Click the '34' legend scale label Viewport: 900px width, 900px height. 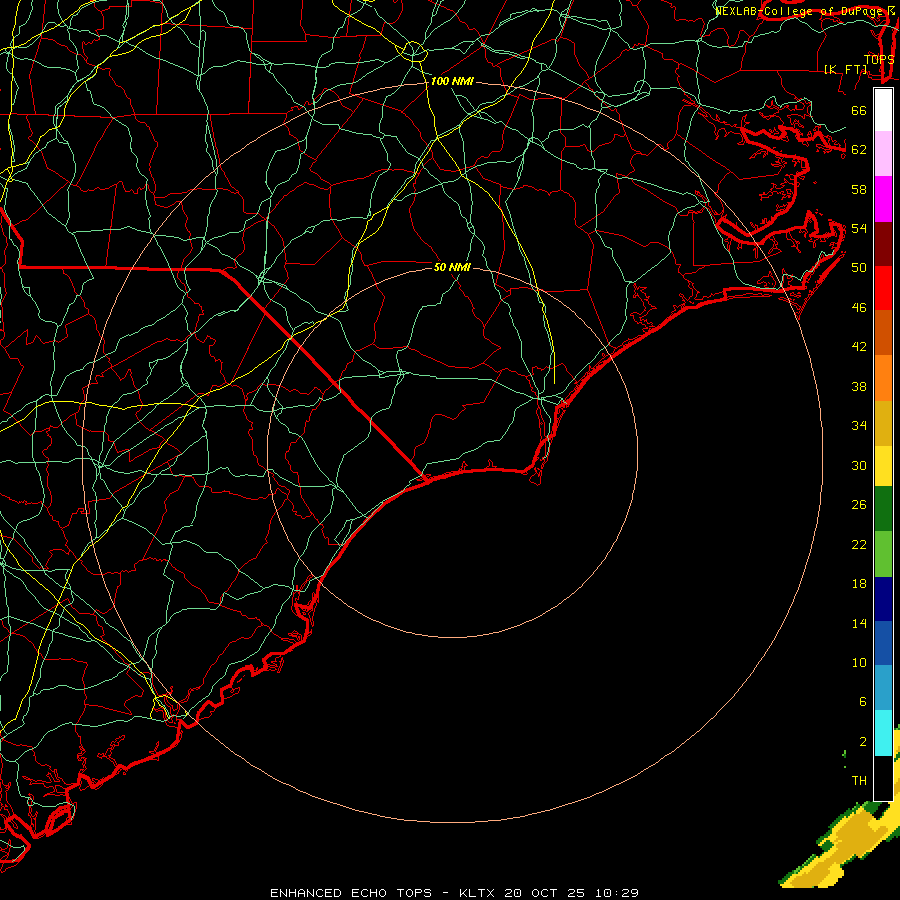point(859,426)
